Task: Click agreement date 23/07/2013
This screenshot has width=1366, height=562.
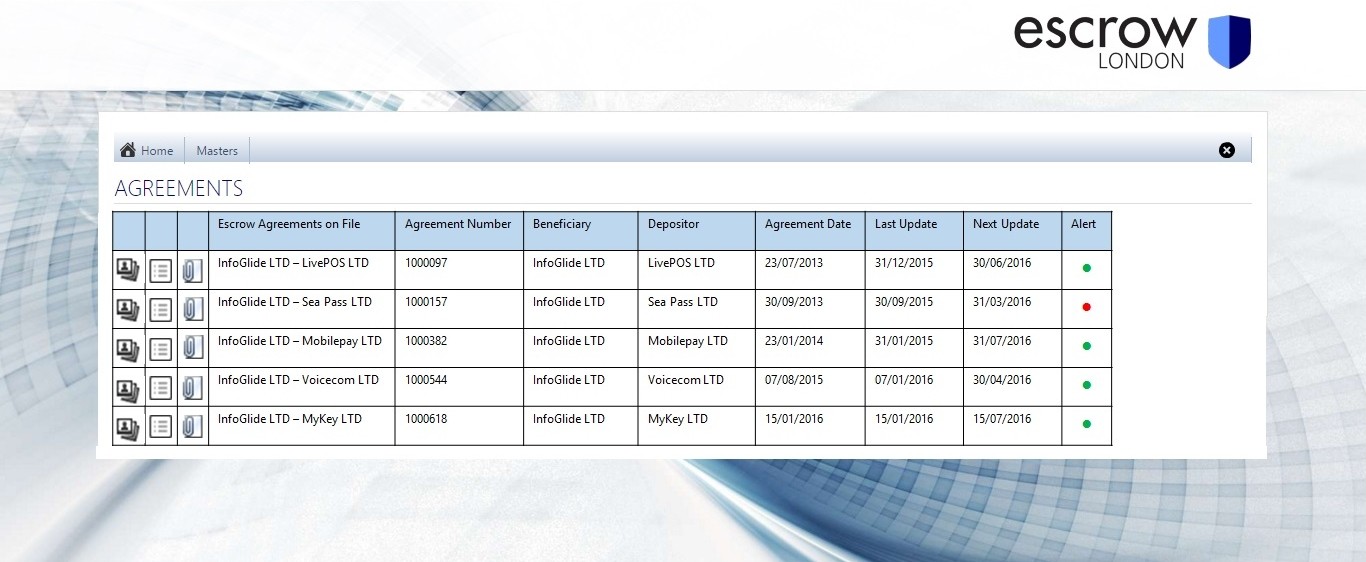Action: (x=794, y=263)
